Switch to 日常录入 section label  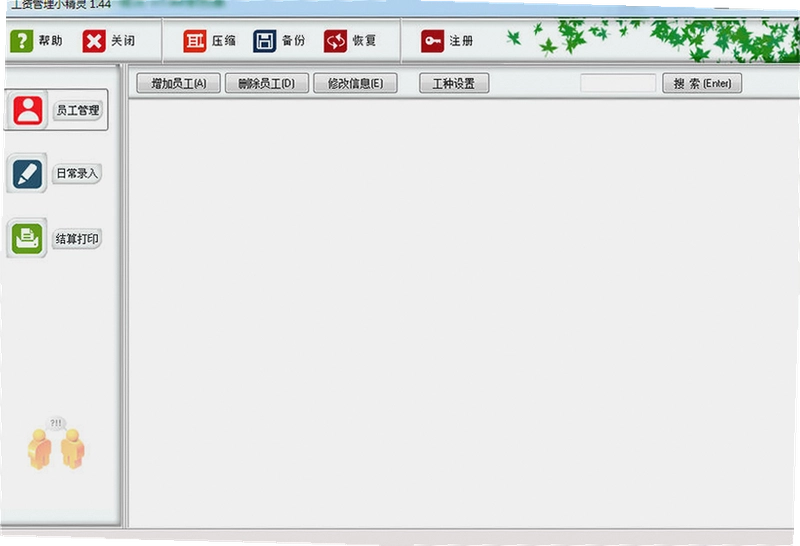[x=77, y=174]
